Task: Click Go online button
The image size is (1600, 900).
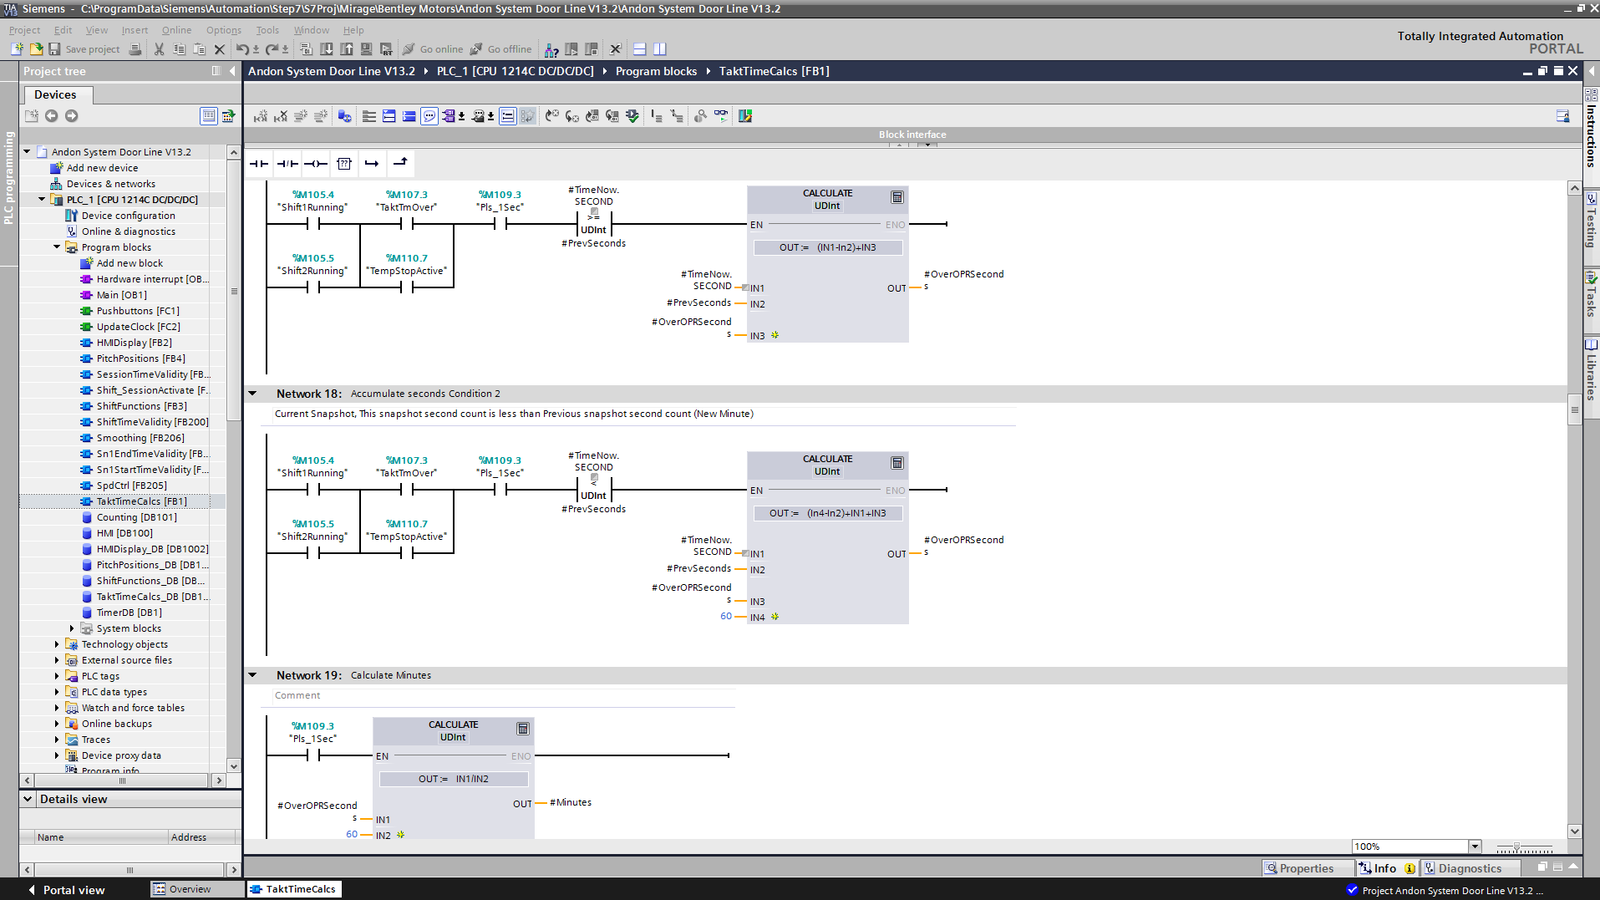Action: 433,49
